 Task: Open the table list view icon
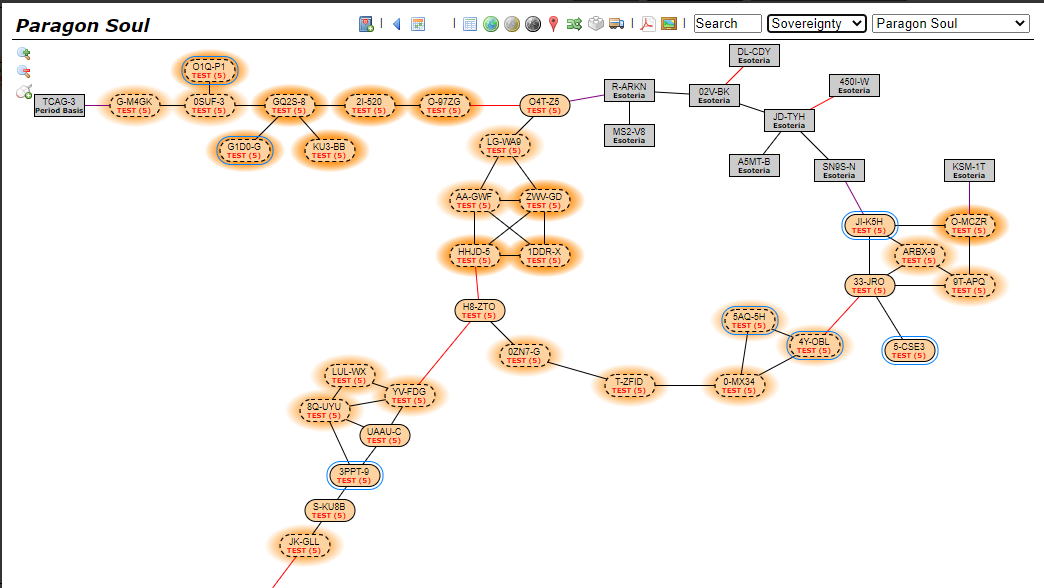click(x=470, y=24)
